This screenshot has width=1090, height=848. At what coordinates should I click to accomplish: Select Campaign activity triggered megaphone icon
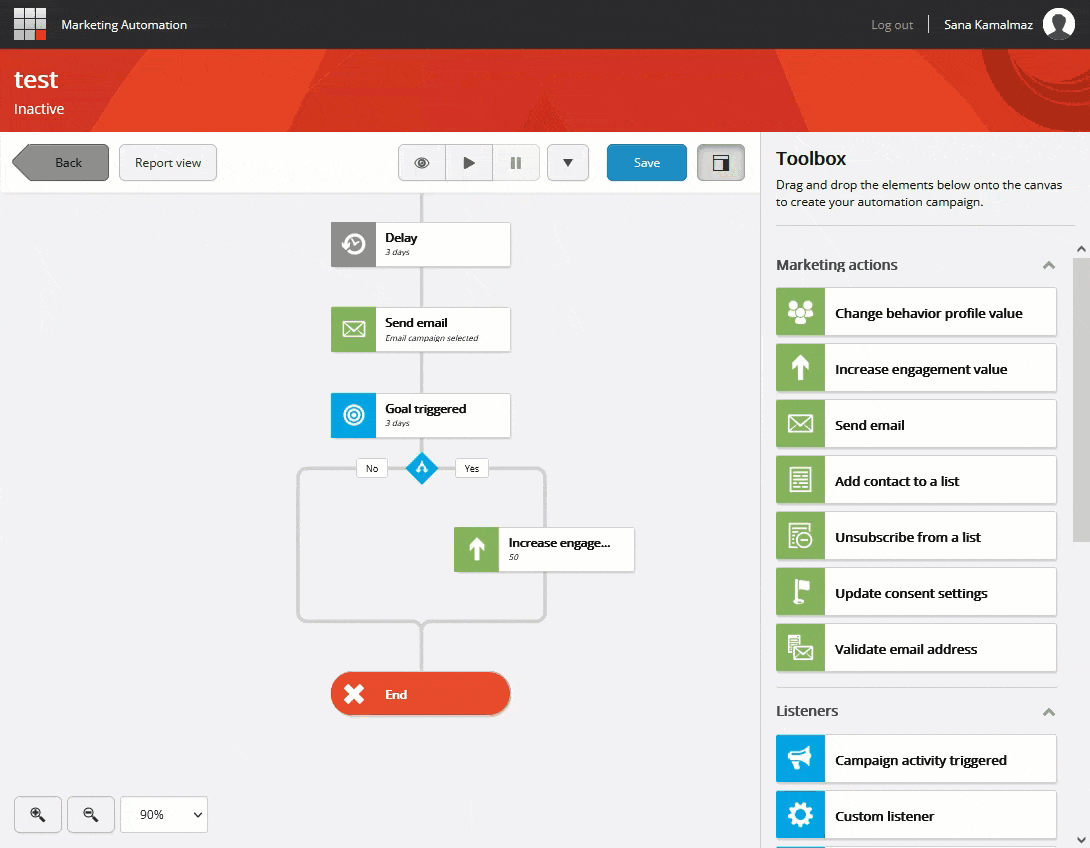[x=801, y=759]
